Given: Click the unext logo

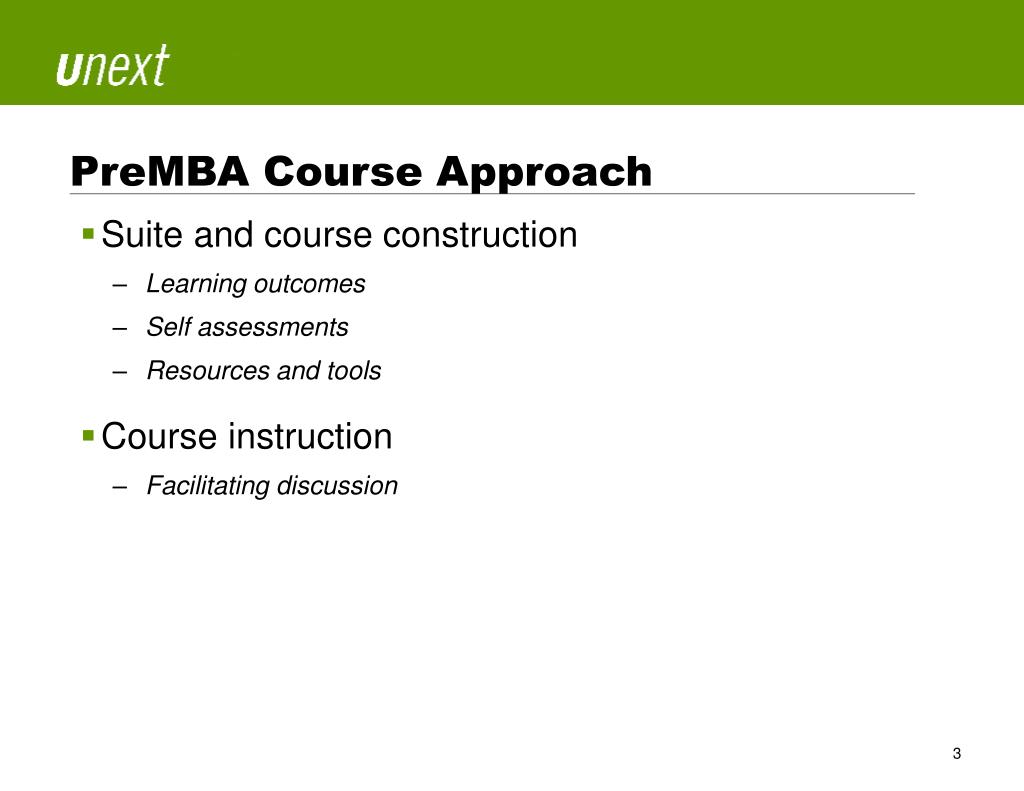Looking at the screenshot, I should pyautogui.click(x=112, y=65).
